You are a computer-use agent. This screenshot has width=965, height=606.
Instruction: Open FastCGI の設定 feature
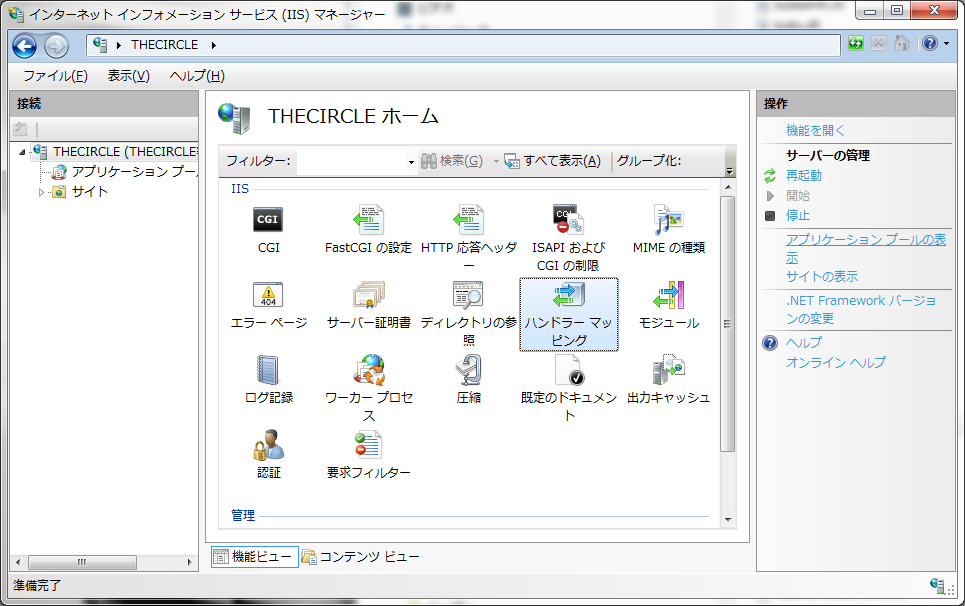368,229
